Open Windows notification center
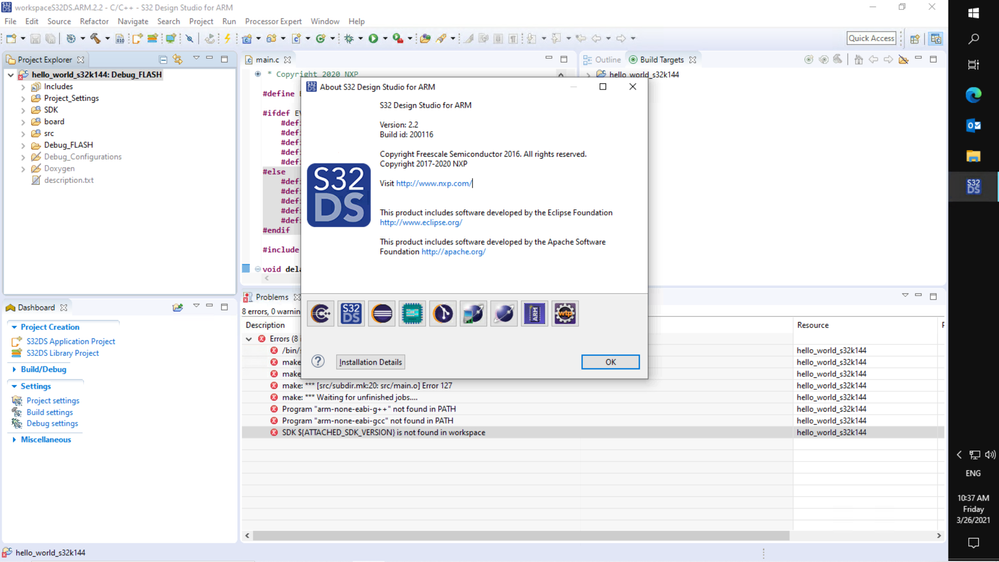 (973, 543)
